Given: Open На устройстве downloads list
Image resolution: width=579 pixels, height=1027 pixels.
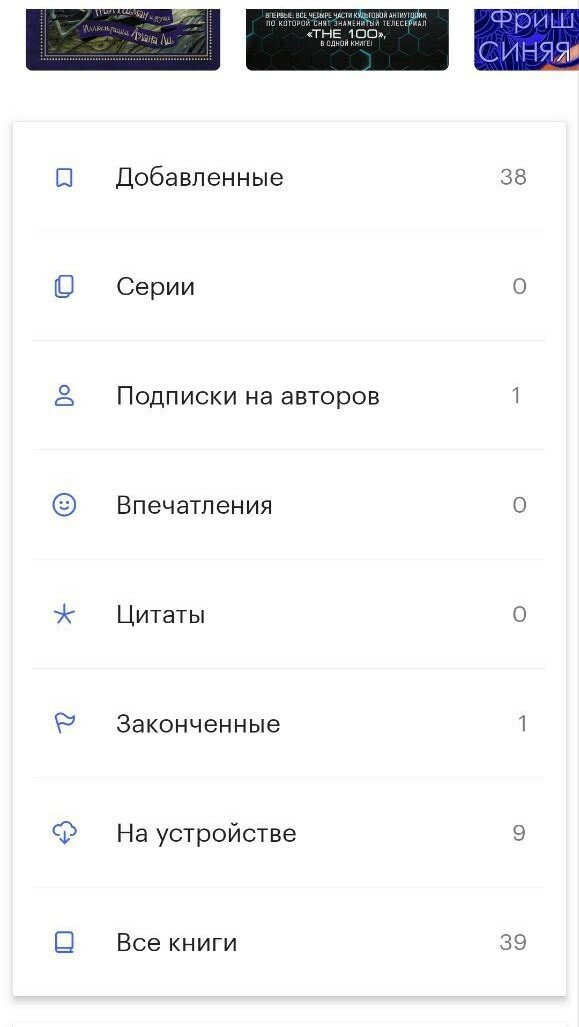Looking at the screenshot, I should click(289, 833).
